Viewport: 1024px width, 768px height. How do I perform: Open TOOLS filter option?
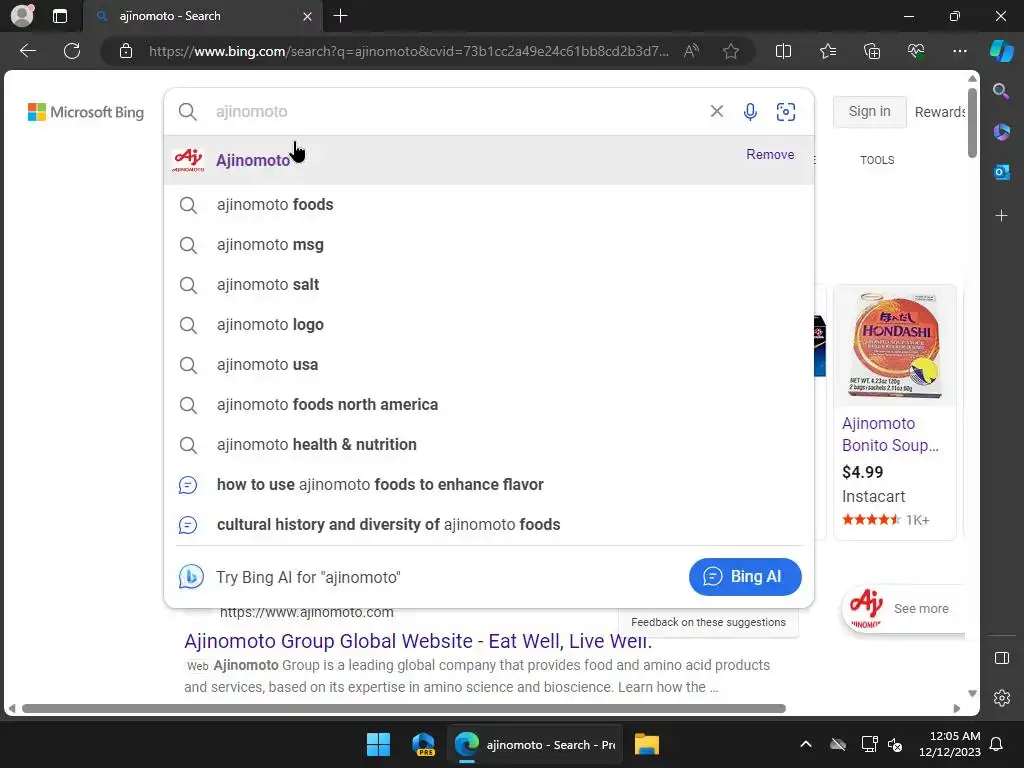tap(877, 160)
